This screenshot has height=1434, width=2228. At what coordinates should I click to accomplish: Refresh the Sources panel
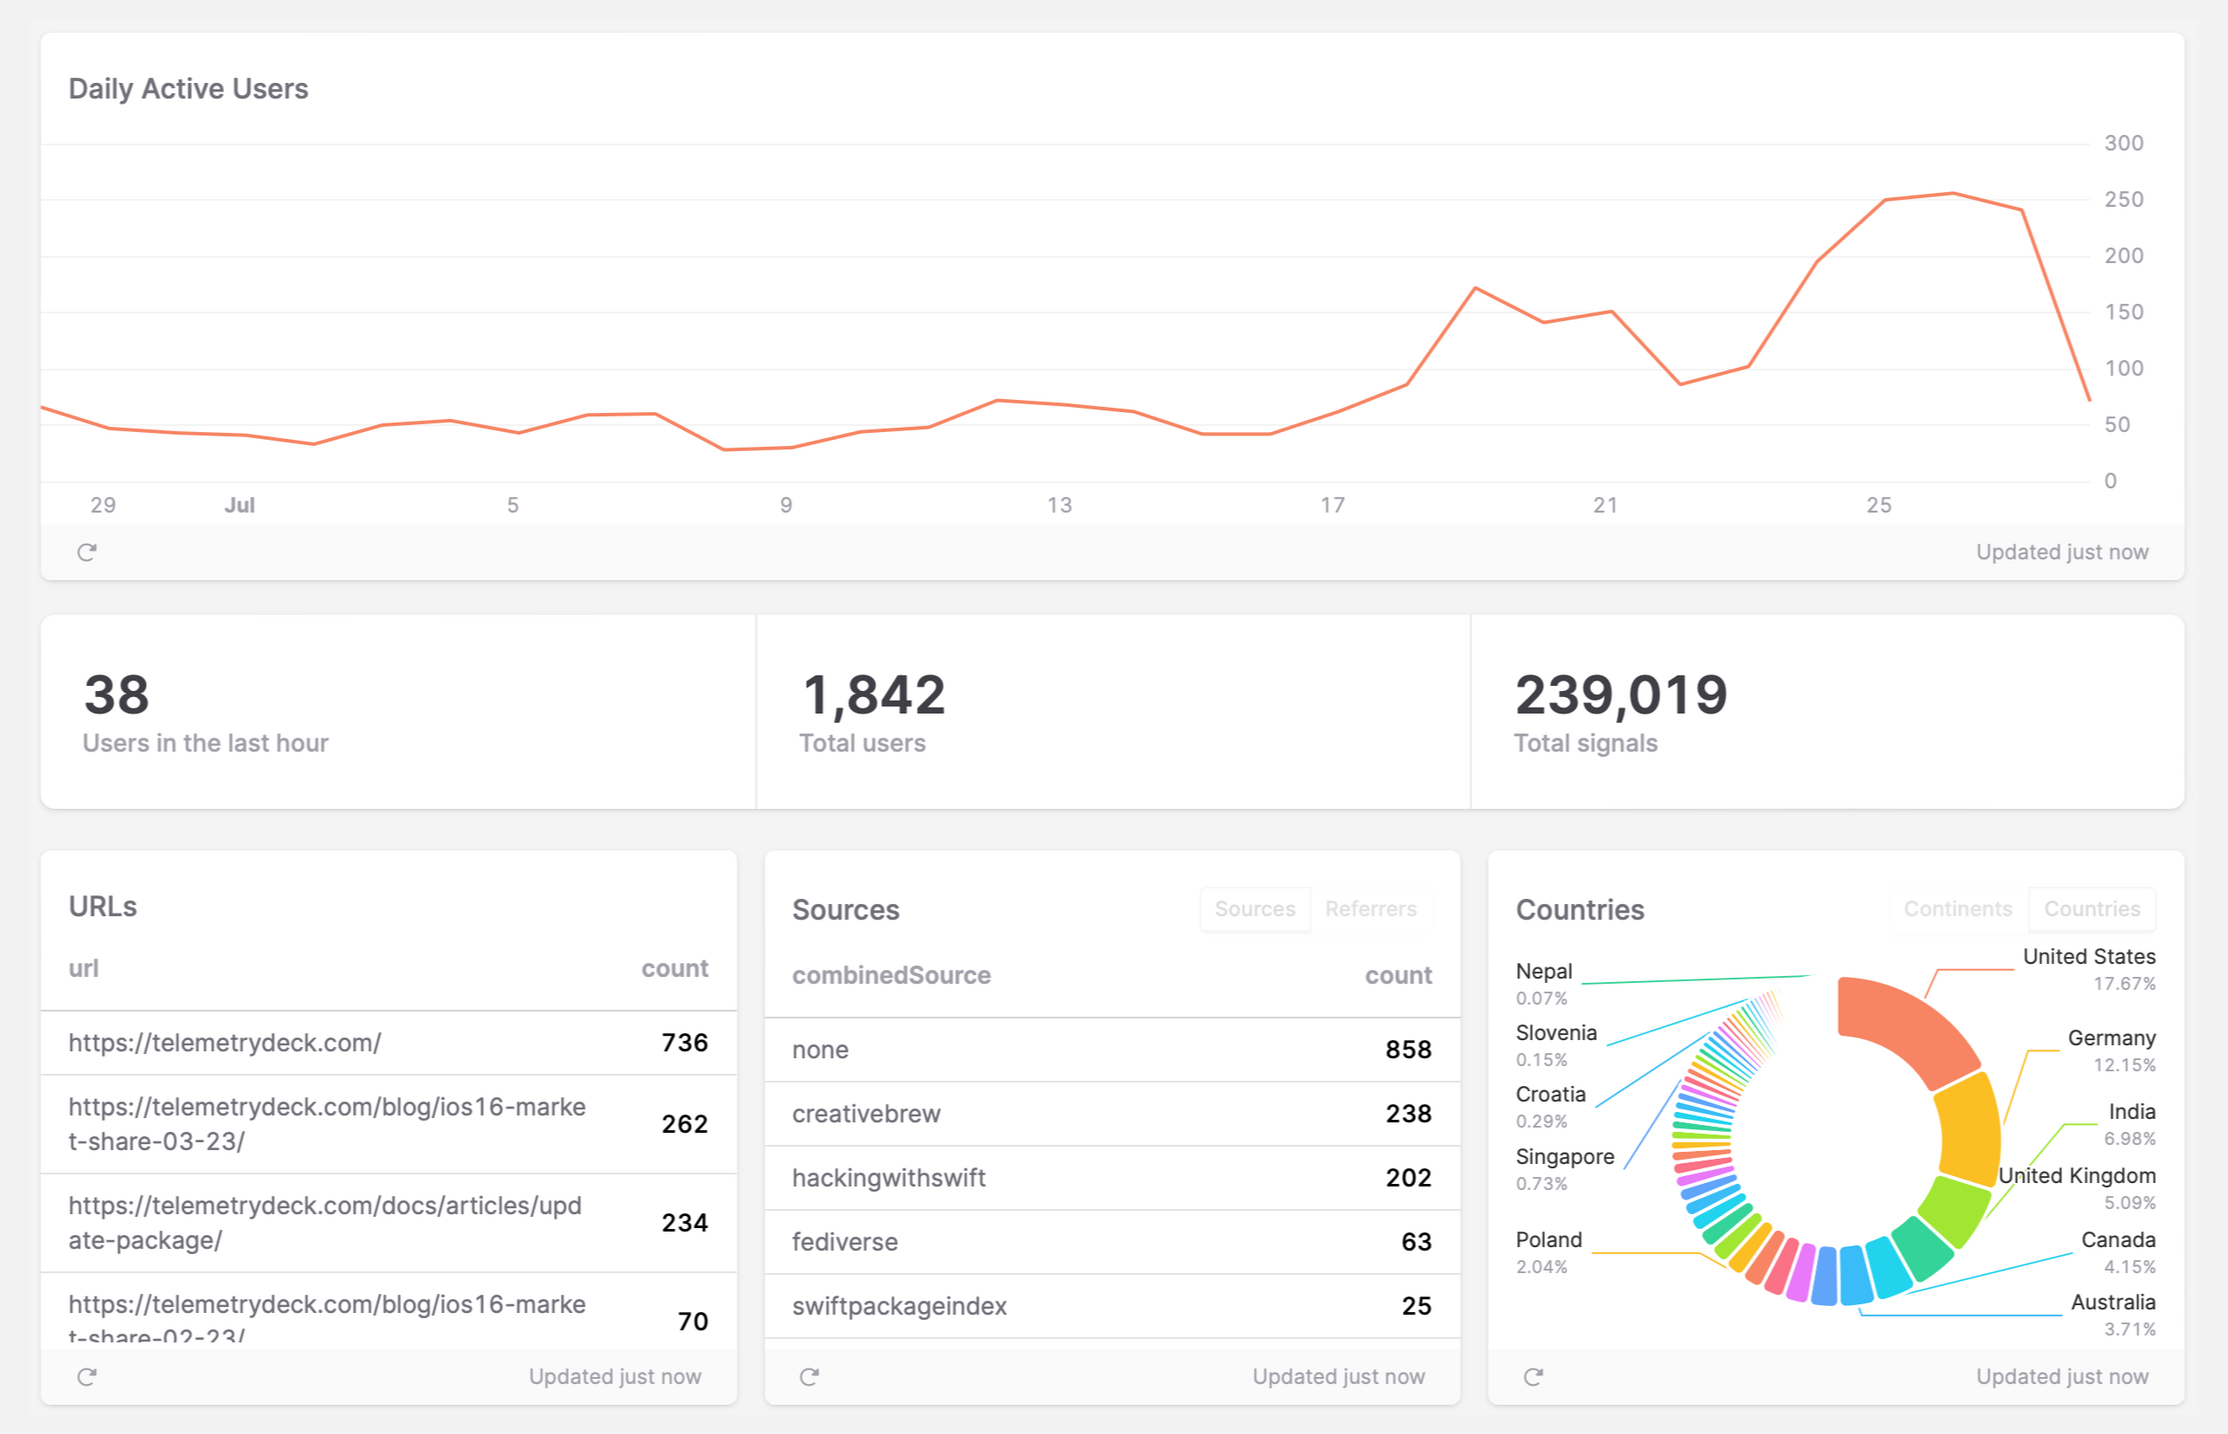tap(810, 1377)
